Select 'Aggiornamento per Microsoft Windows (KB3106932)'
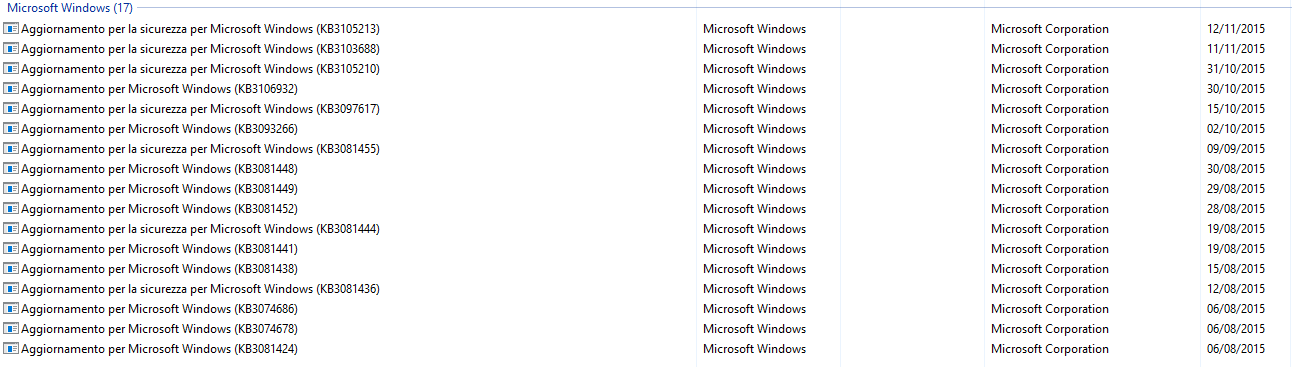Image resolution: width=1292 pixels, height=367 pixels. tap(159, 89)
